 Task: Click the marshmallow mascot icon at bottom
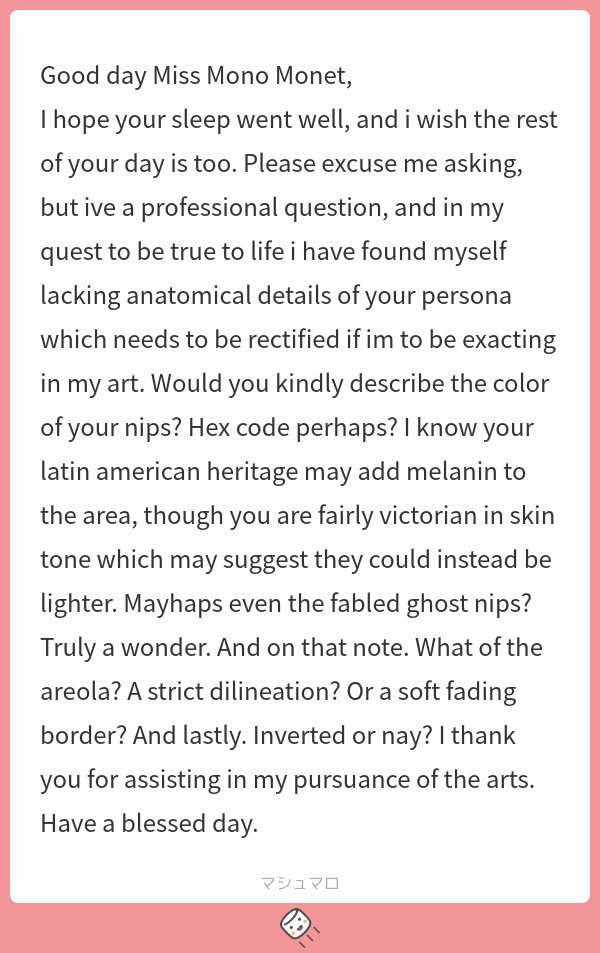pyautogui.click(x=300, y=927)
